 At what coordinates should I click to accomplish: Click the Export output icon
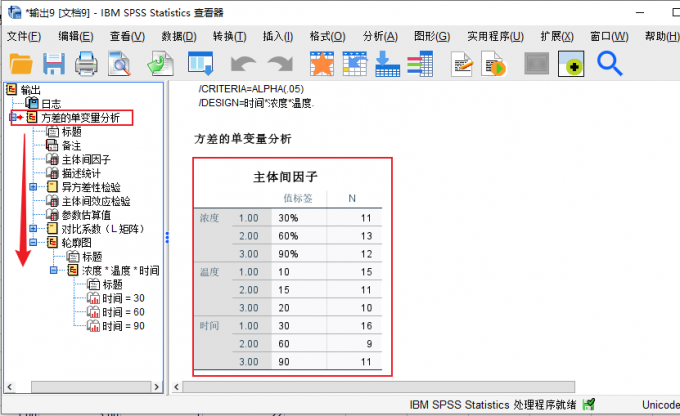click(x=160, y=64)
